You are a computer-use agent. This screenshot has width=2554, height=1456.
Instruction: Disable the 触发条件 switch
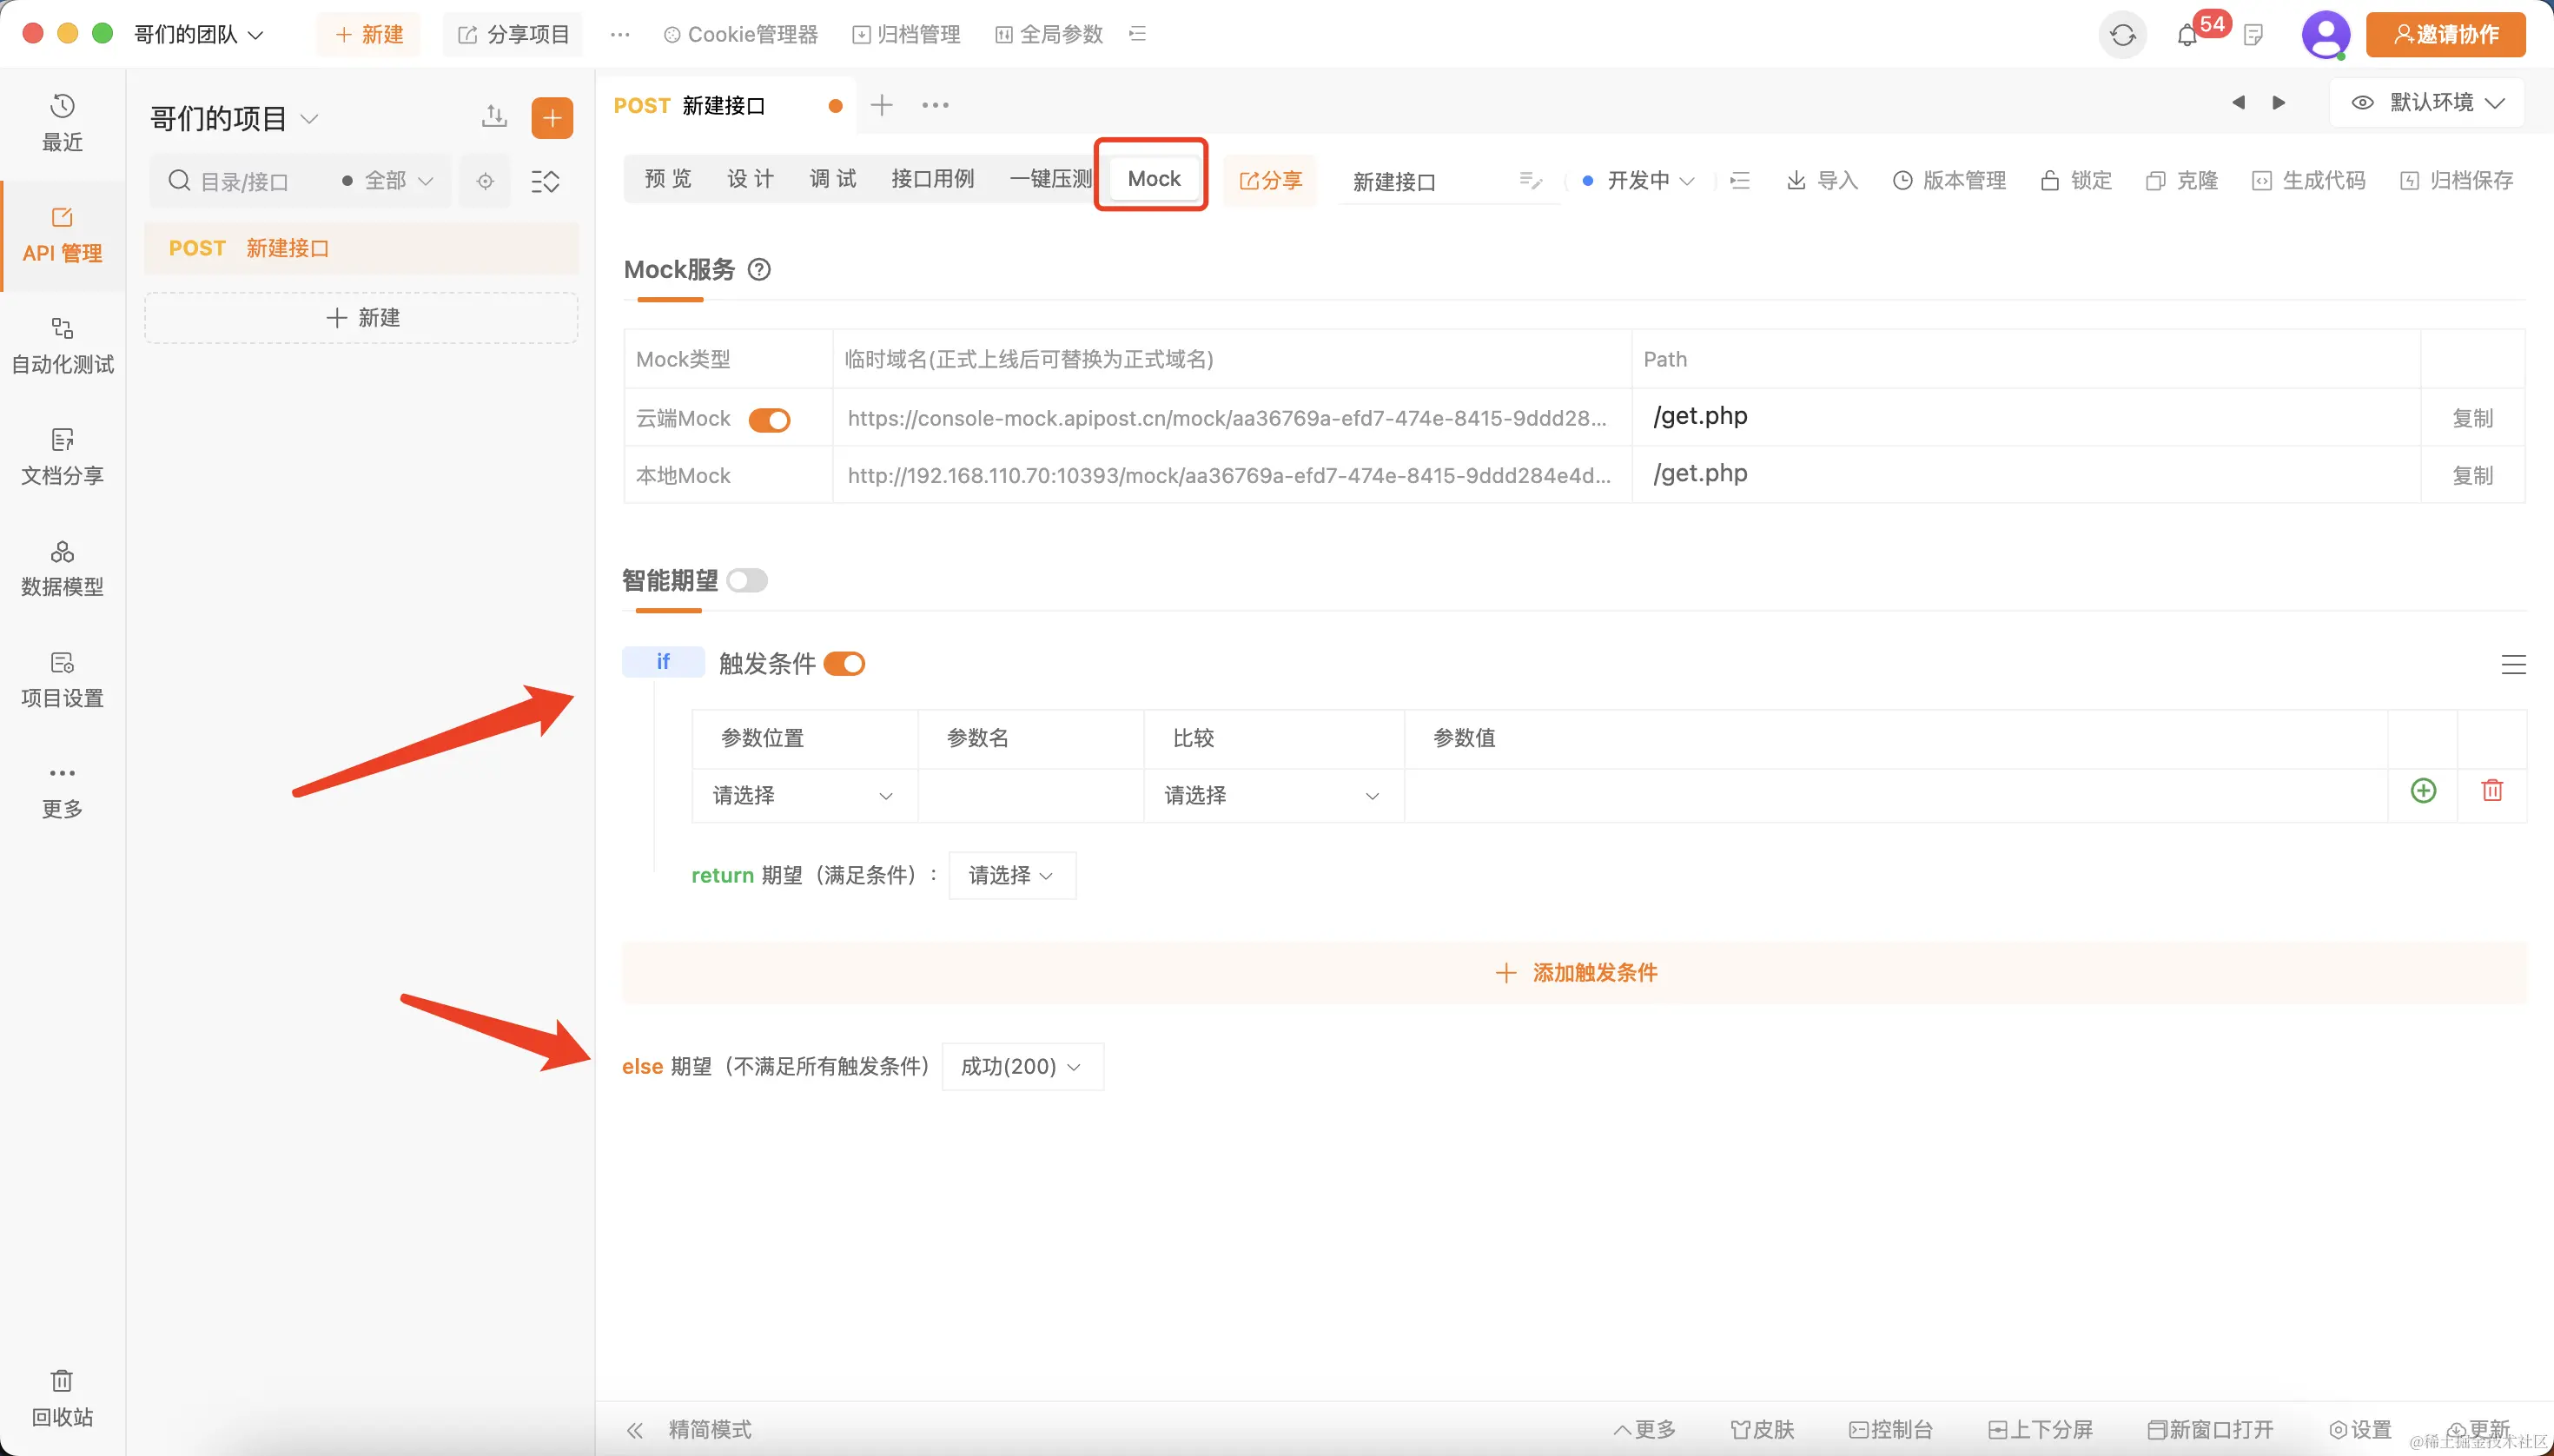point(844,664)
